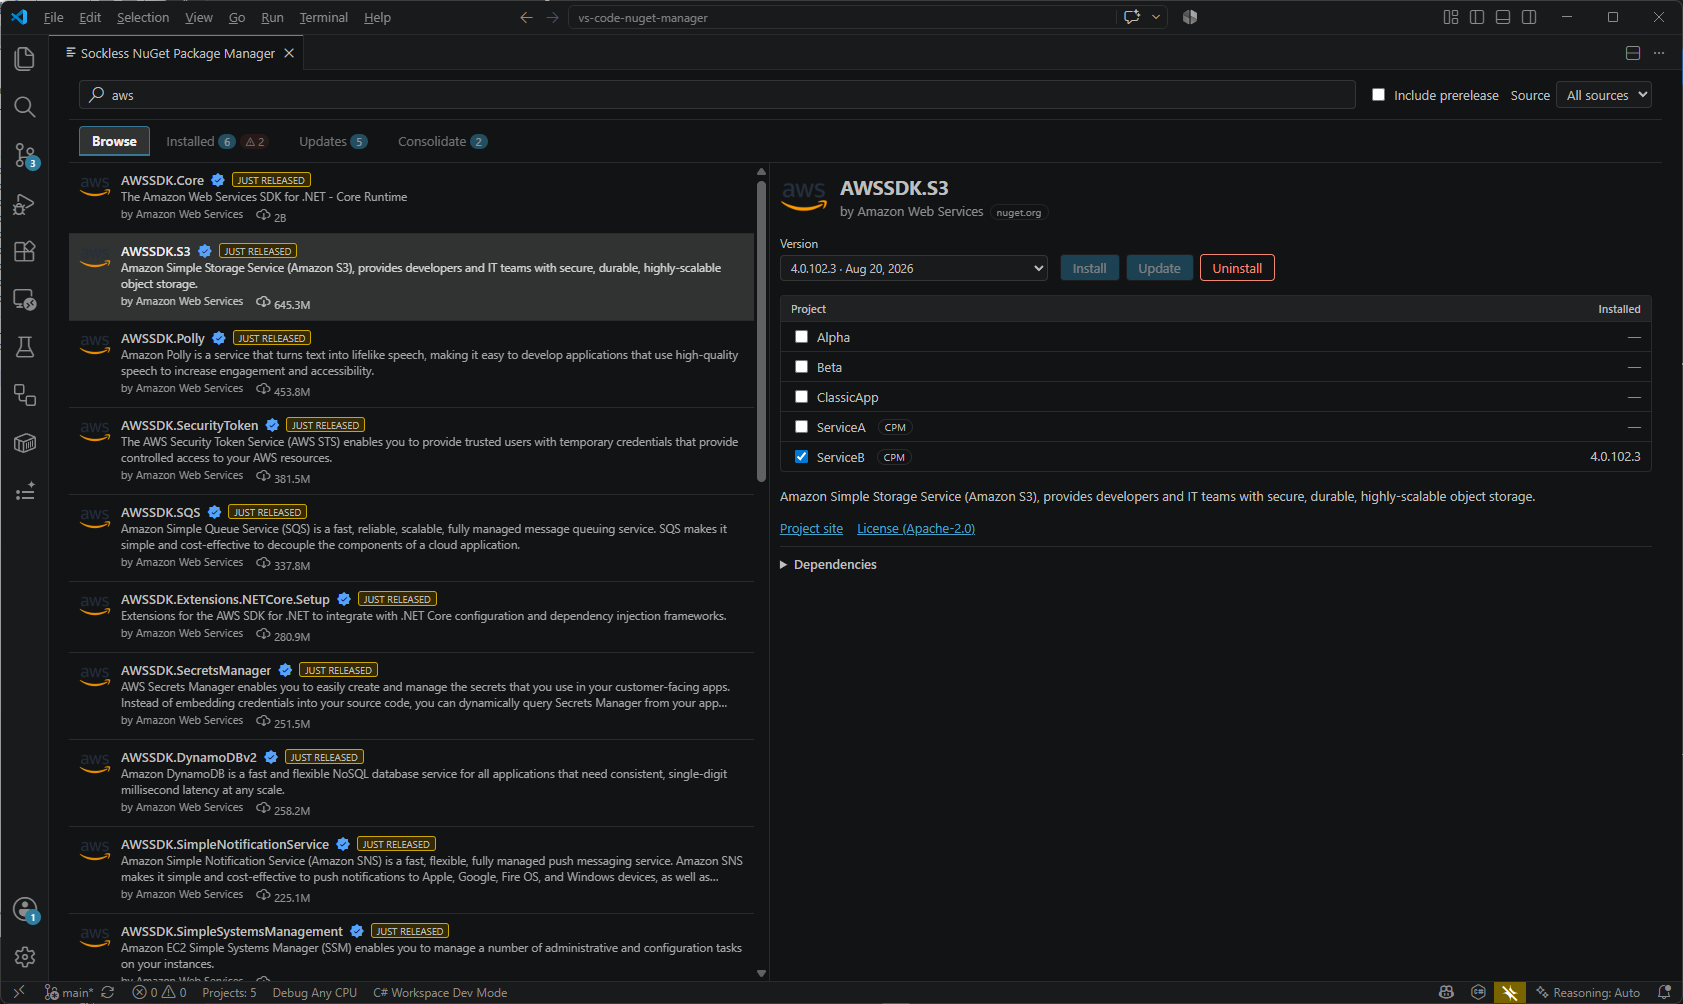The height and width of the screenshot is (1004, 1683).
Task: Click Debug Any CPU in status bar
Action: pyautogui.click(x=314, y=992)
